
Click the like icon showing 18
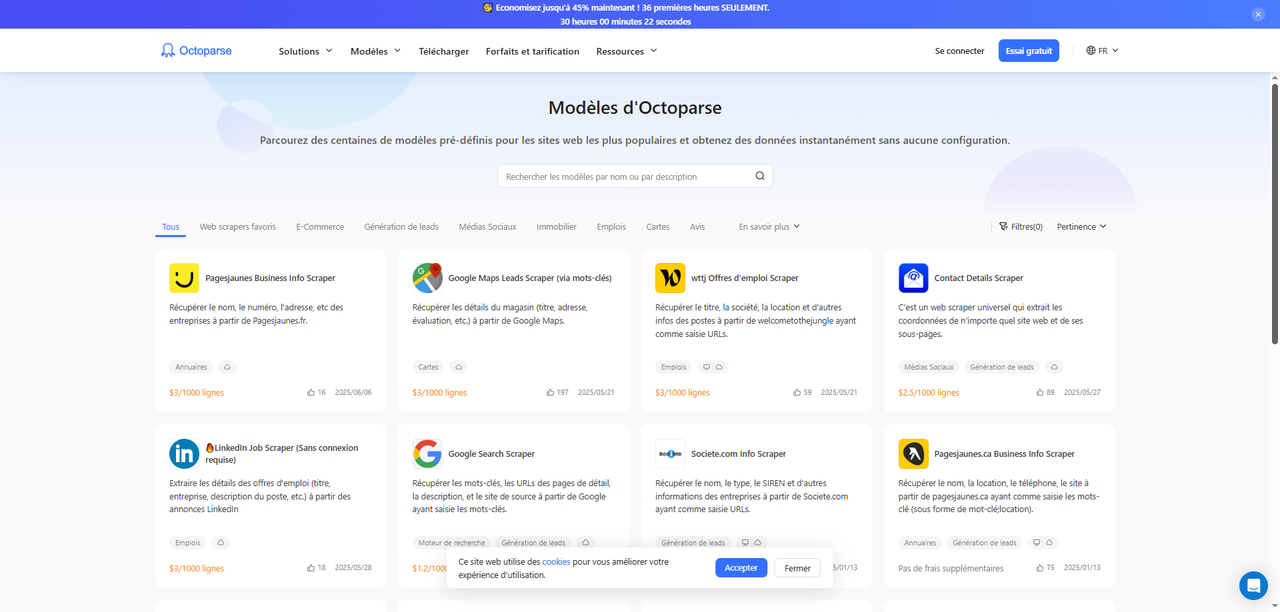(311, 568)
